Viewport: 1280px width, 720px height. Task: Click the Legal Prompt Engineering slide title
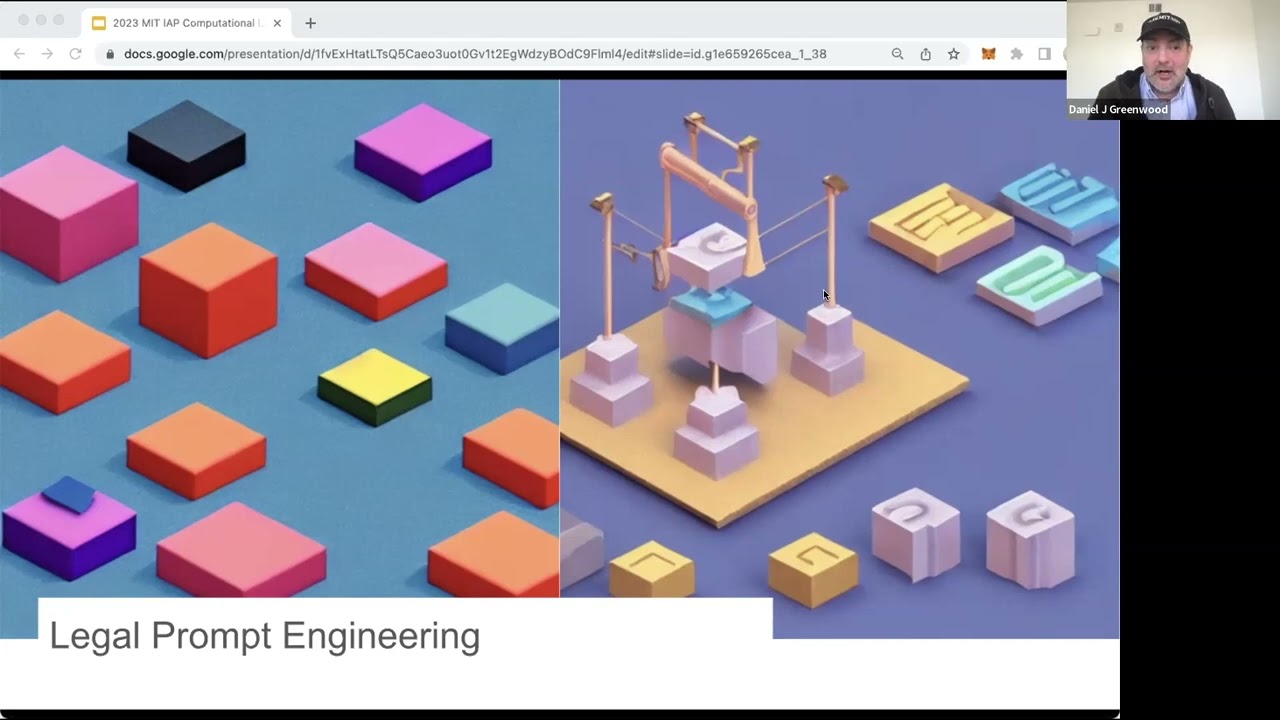pos(265,636)
